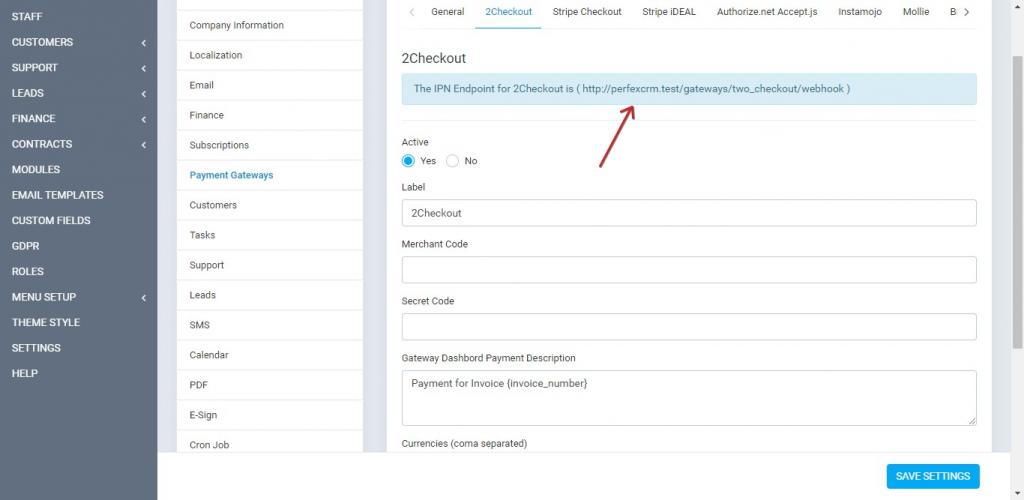
Task: Switch to the Stripe Checkout tab
Action: pyautogui.click(x=587, y=12)
